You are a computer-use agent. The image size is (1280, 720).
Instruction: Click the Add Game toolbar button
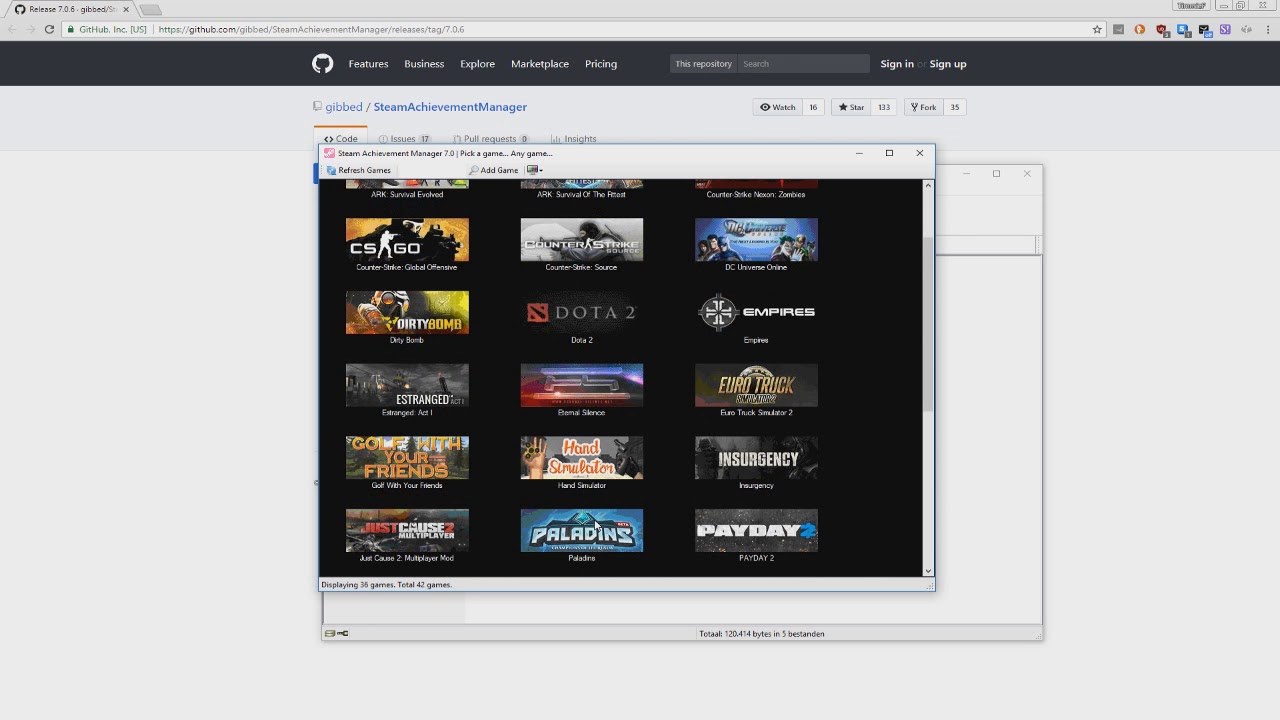493,170
